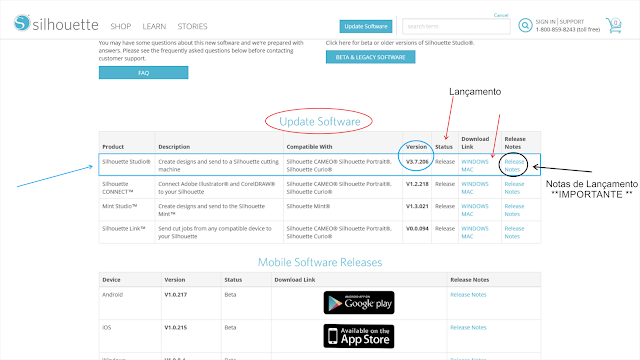Viewport: 640px width, 360px height.
Task: Click the search magnifier icon
Action: (525, 25)
